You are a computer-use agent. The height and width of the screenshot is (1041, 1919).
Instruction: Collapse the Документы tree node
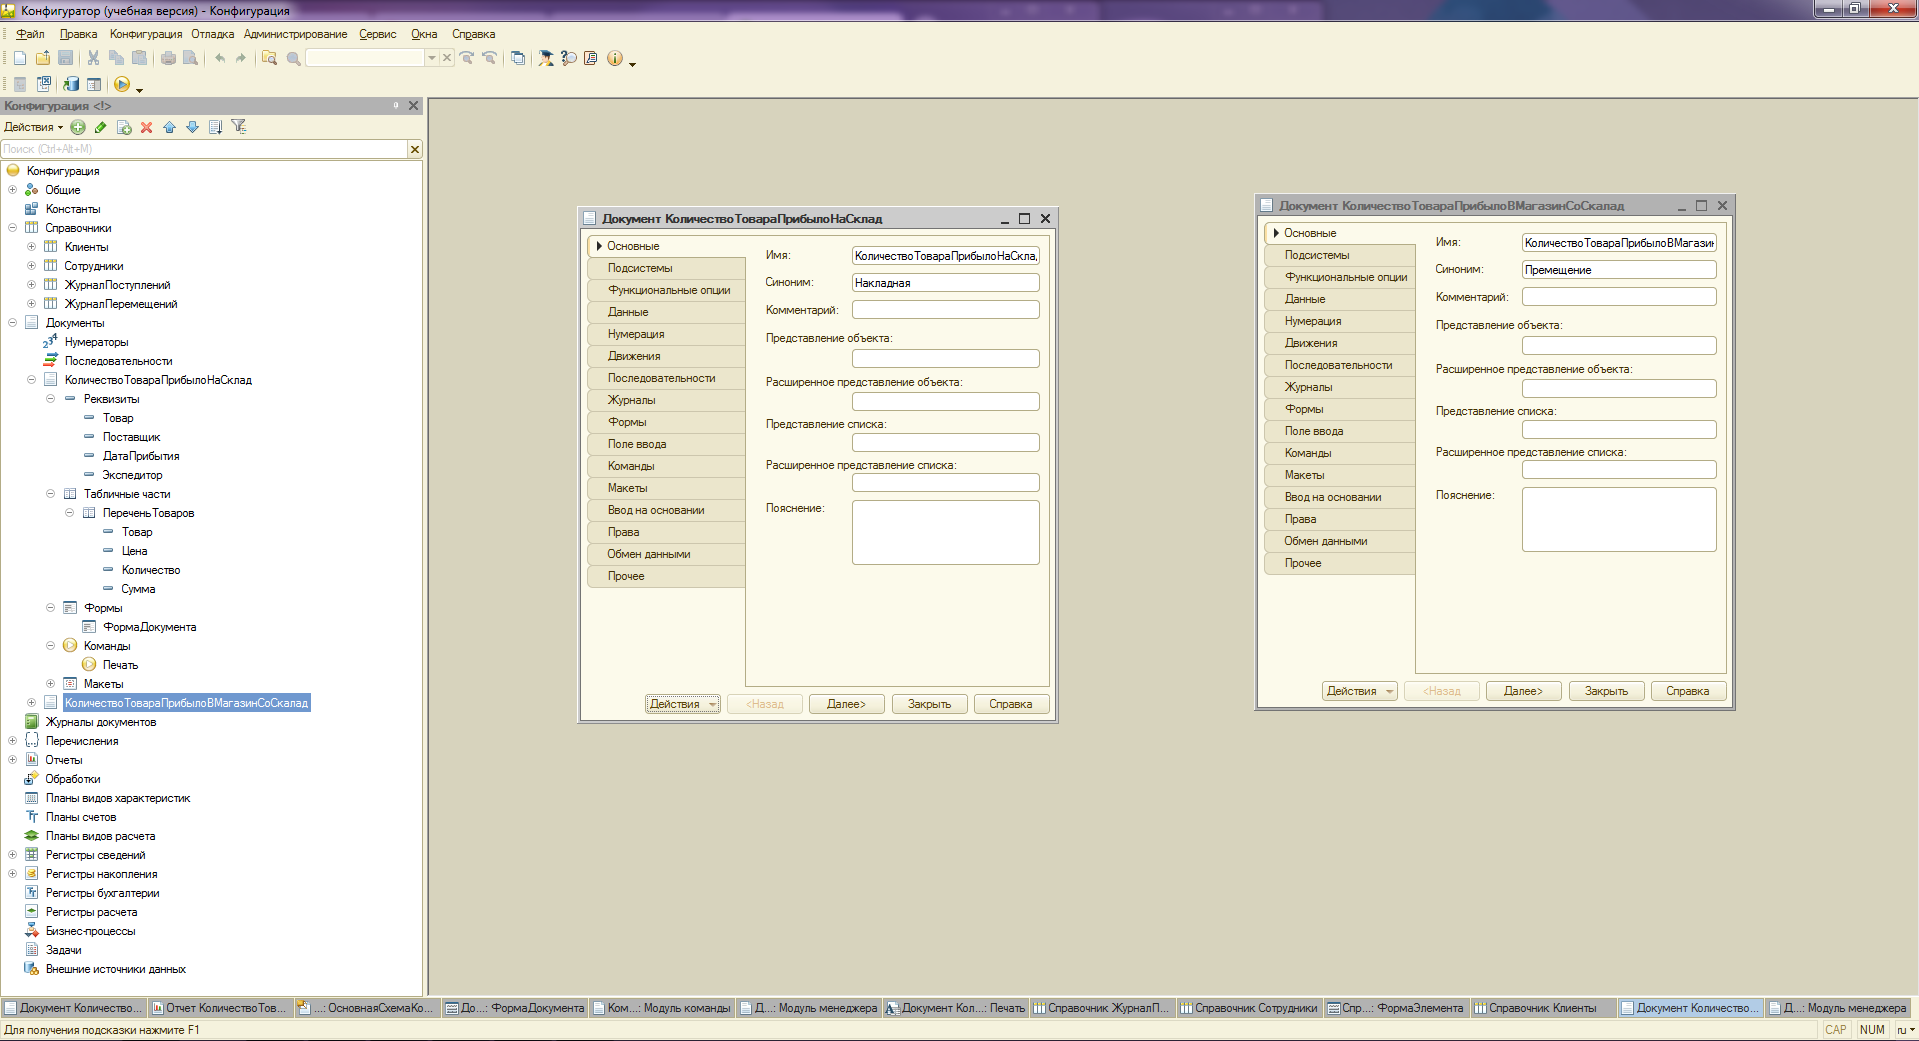(12, 323)
